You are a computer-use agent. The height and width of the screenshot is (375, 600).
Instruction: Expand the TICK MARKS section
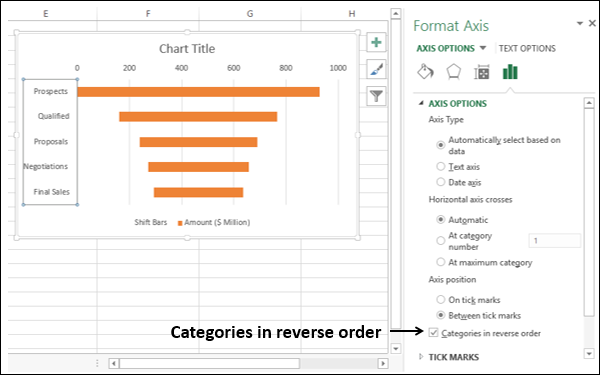coord(421,357)
